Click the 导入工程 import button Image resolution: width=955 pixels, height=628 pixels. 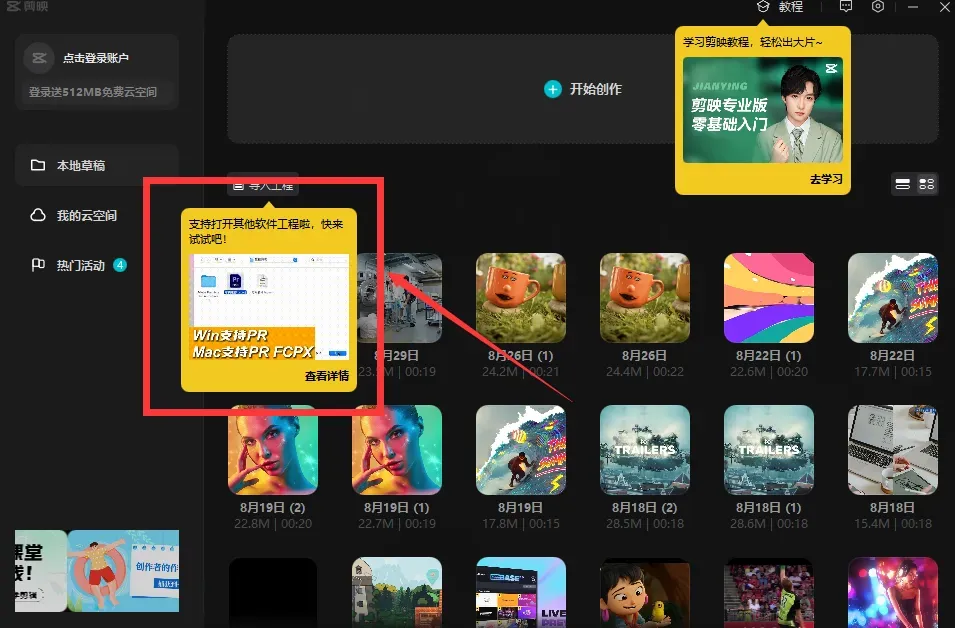[263, 185]
